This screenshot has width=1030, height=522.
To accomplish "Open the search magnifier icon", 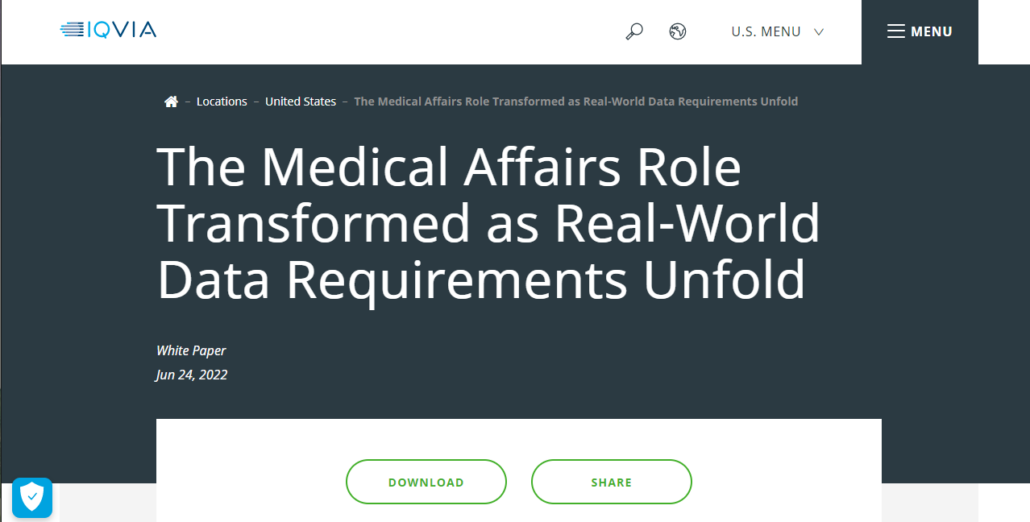I will point(634,31).
